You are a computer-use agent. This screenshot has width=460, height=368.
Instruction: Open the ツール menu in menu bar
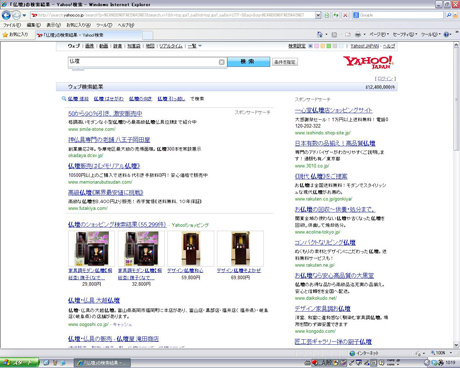coord(104,25)
